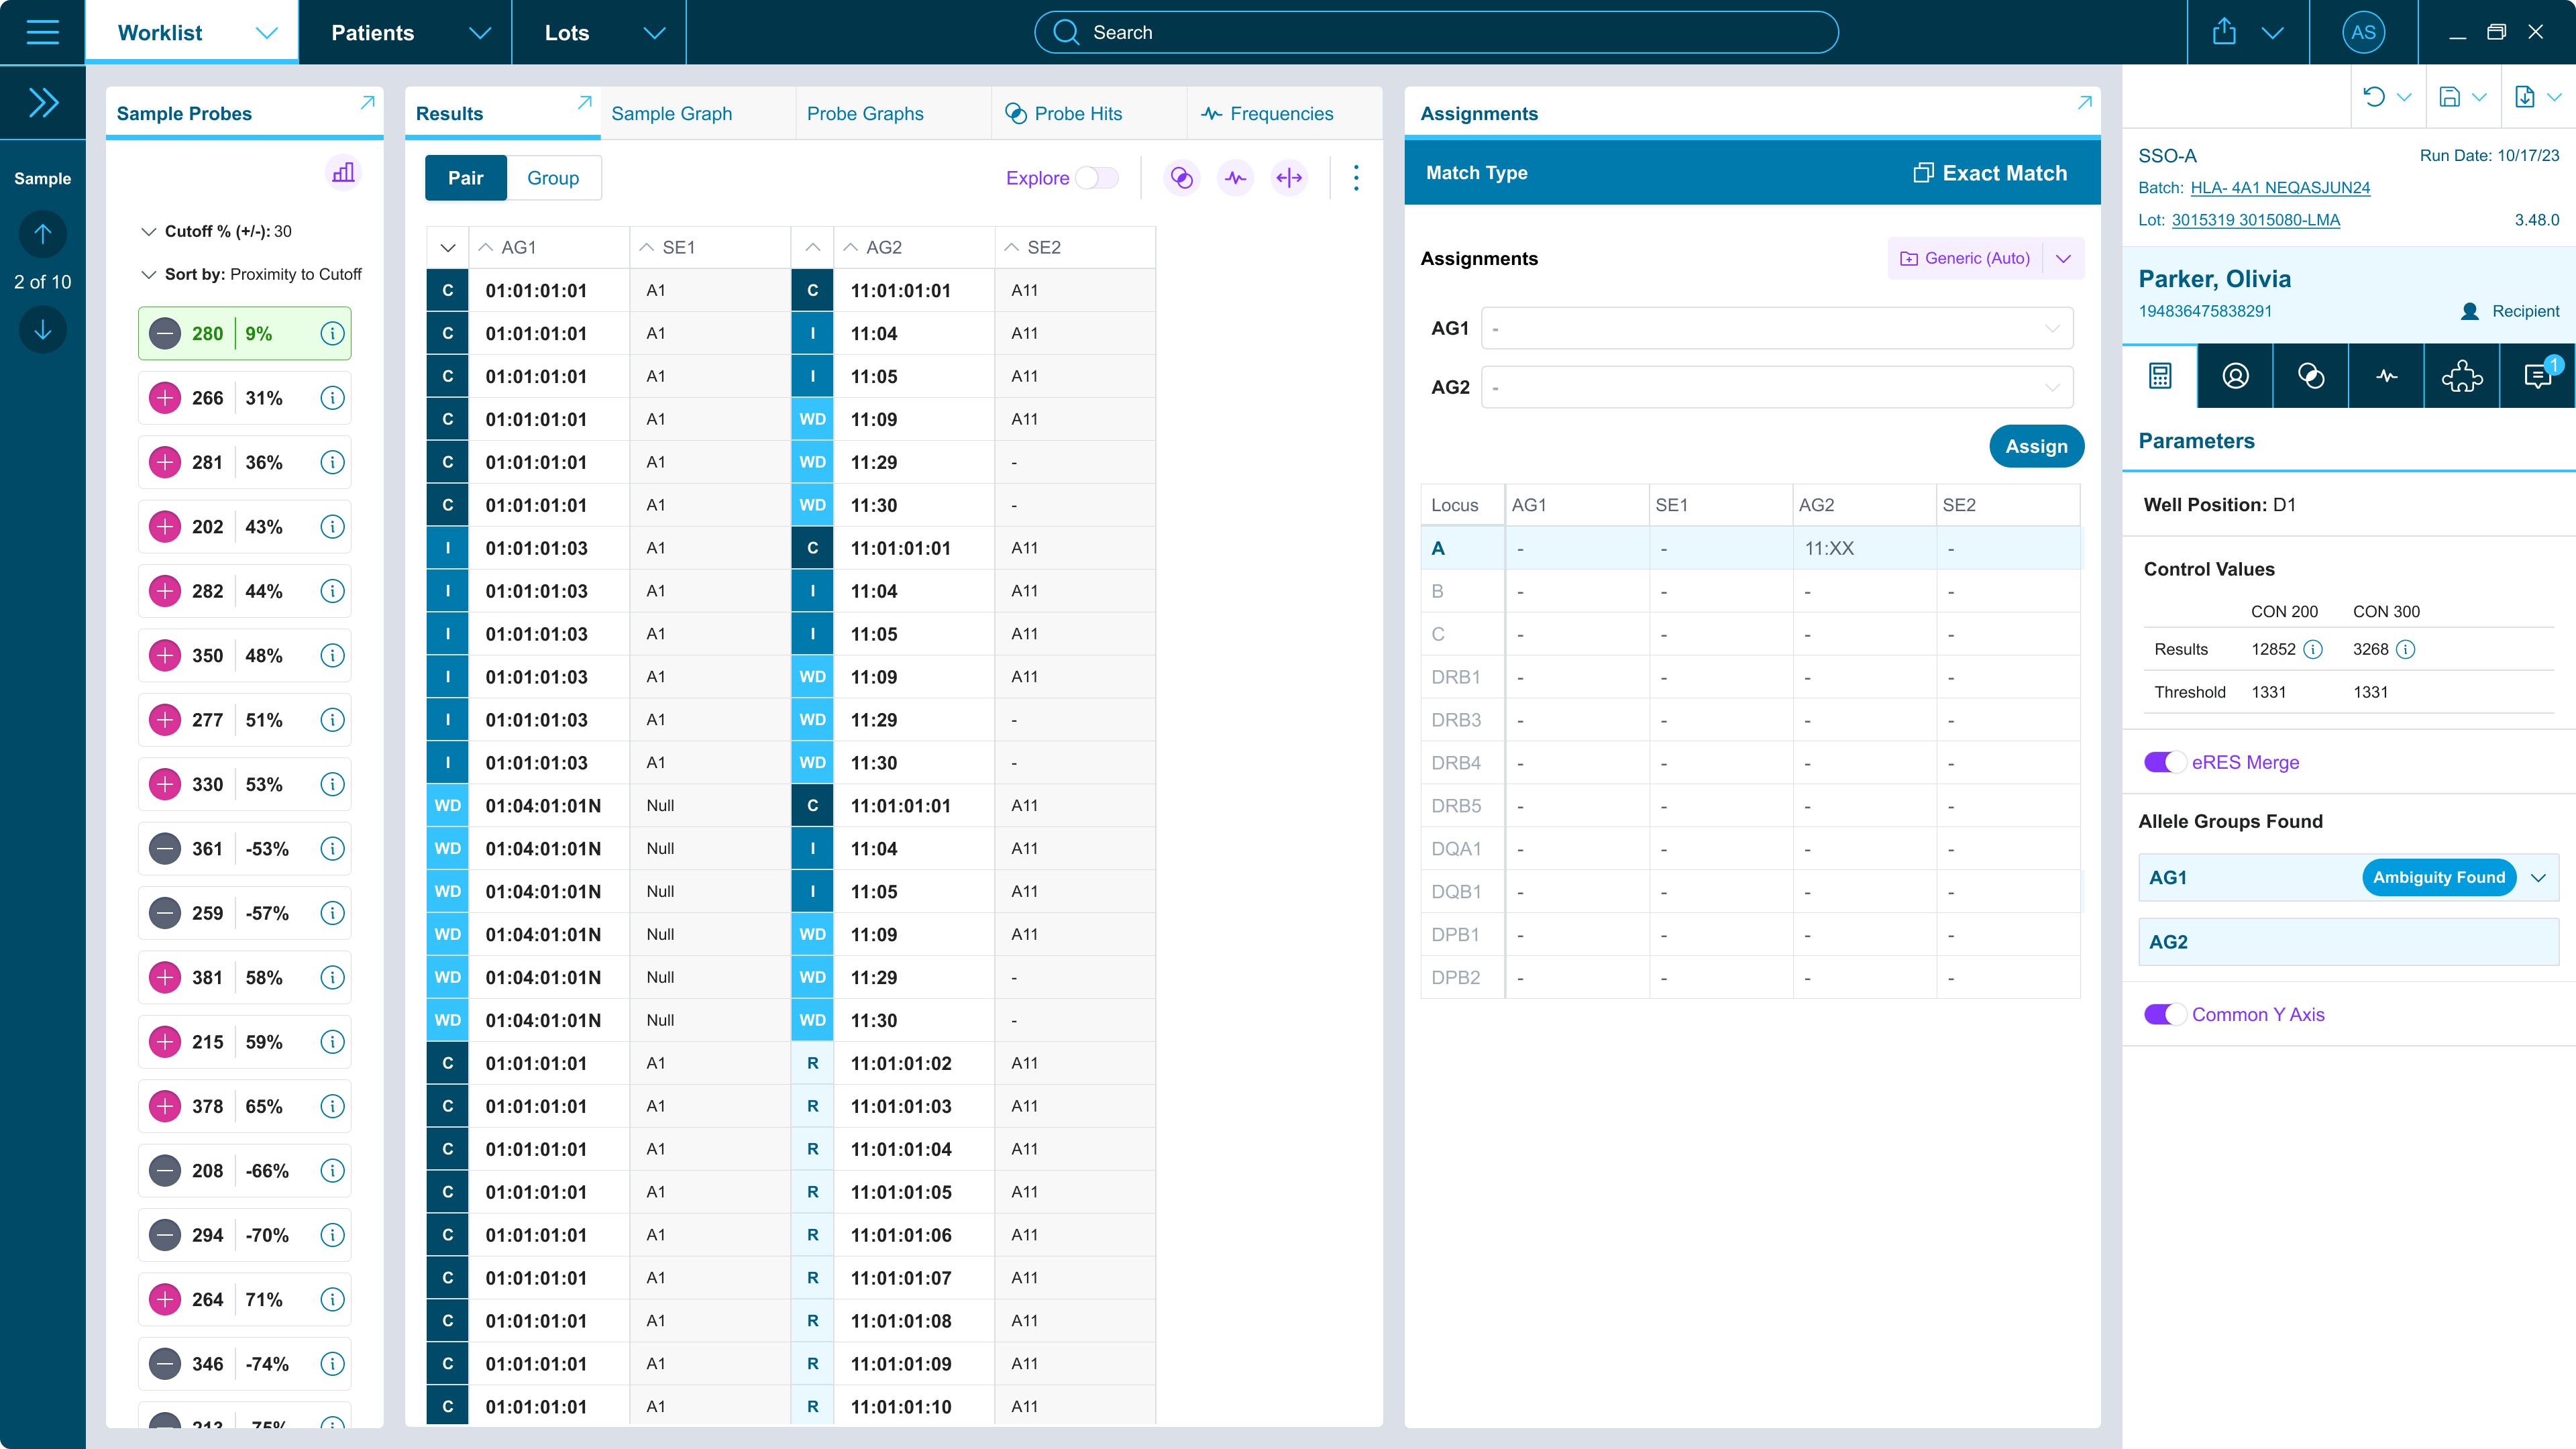Open the comments panel with one notification

pos(2537,376)
